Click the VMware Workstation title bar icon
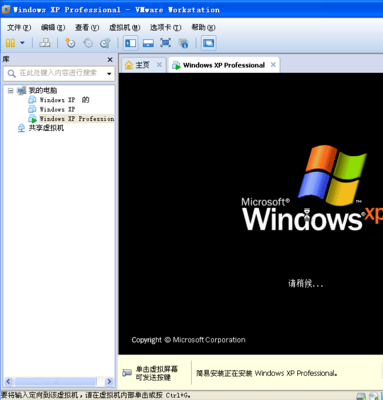Screen dimensions: 383x400 6,9
